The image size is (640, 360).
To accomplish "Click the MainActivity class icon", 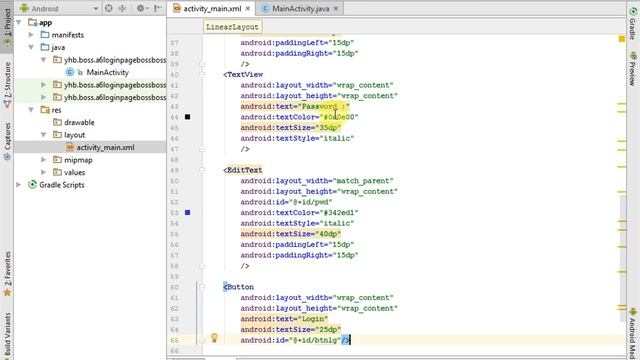I will pyautogui.click(x=70, y=72).
